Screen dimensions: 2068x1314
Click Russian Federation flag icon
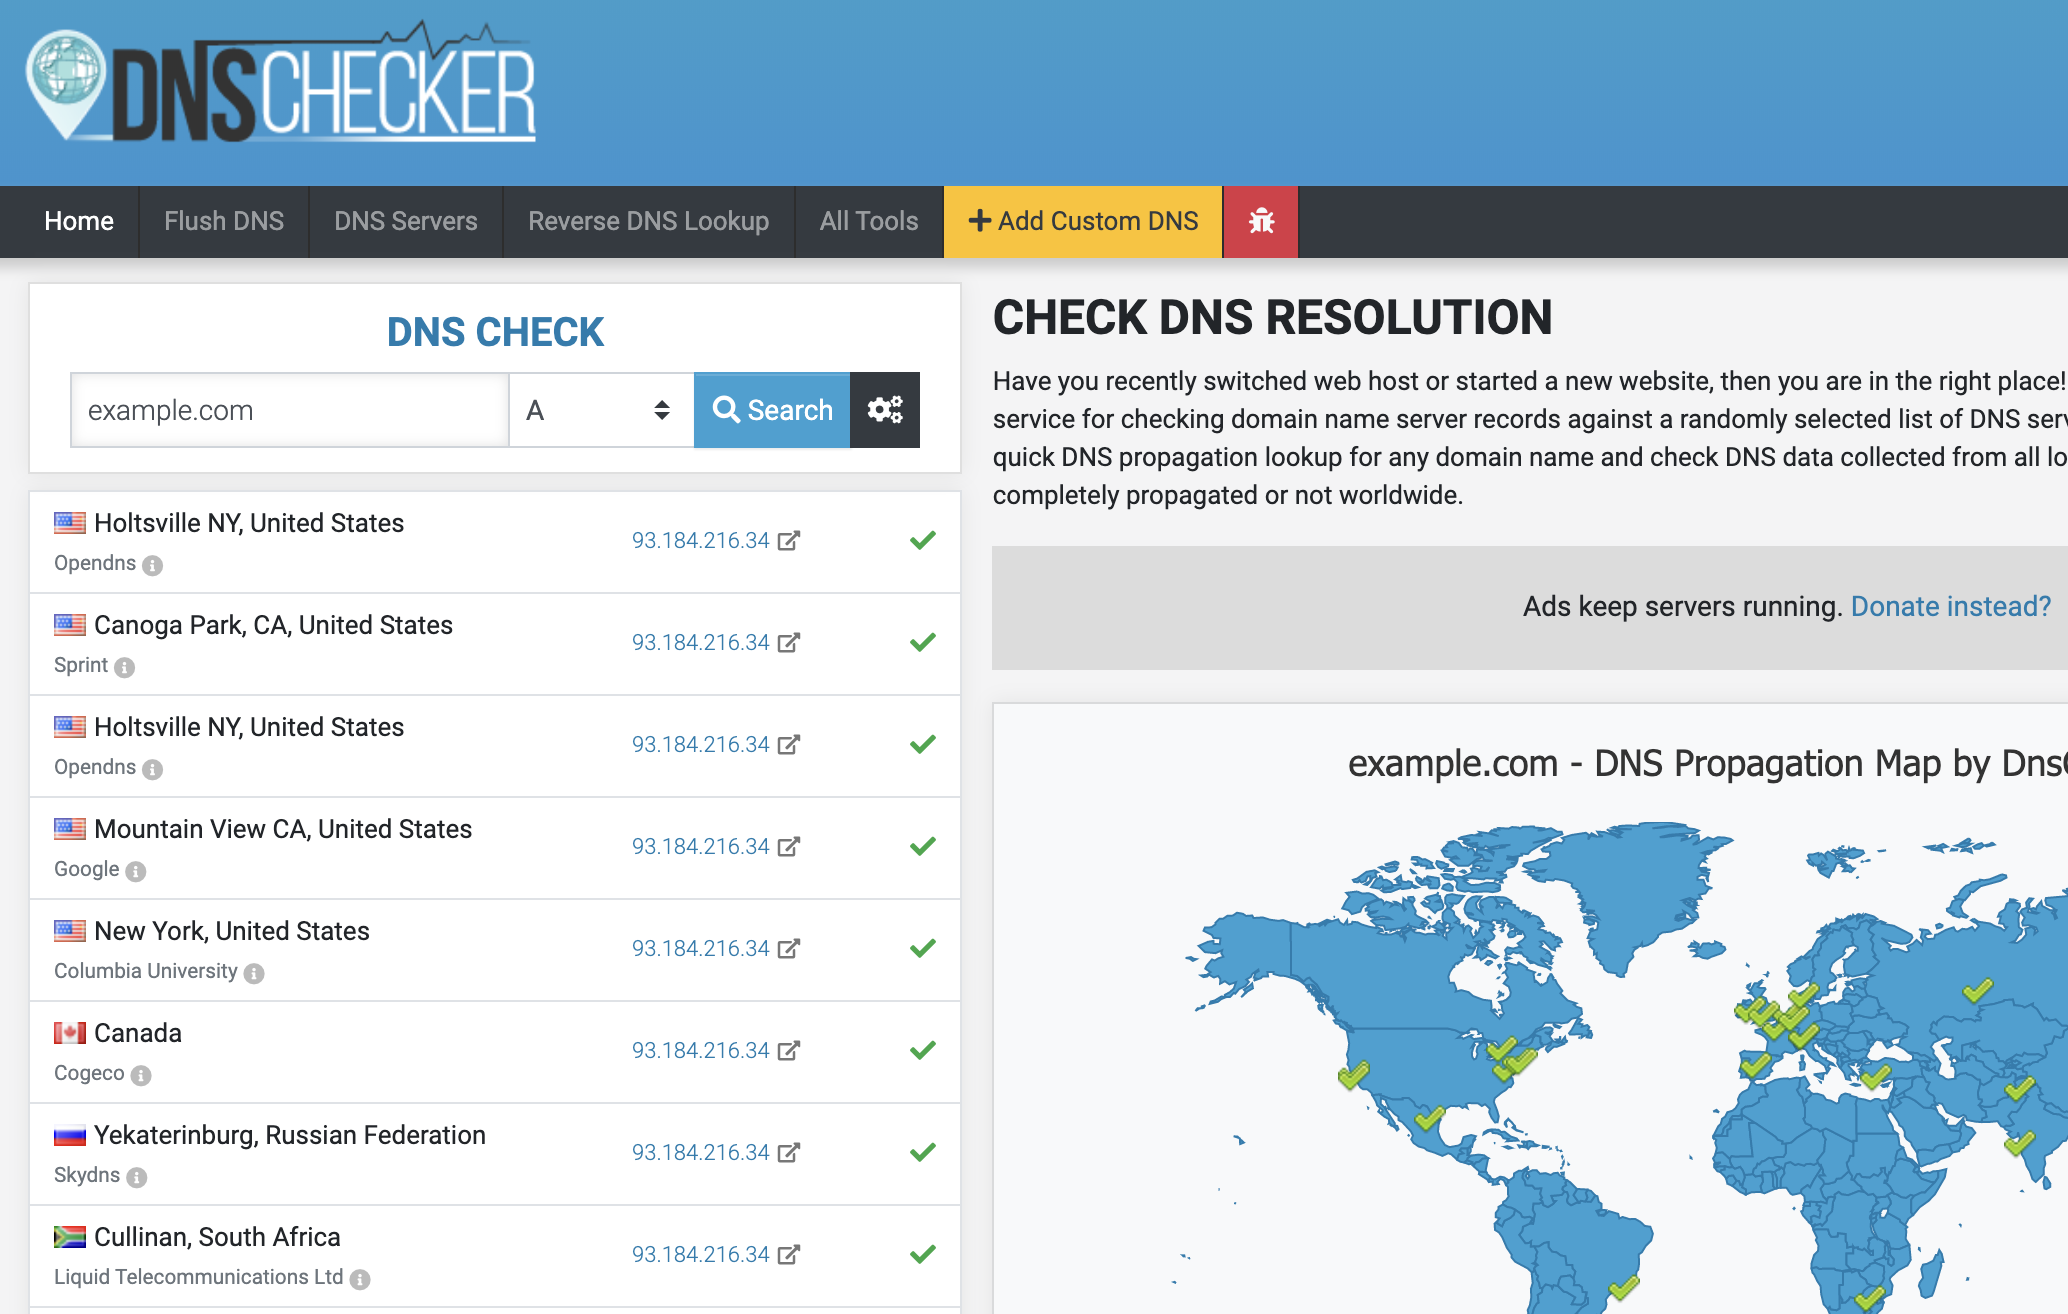coord(70,1135)
